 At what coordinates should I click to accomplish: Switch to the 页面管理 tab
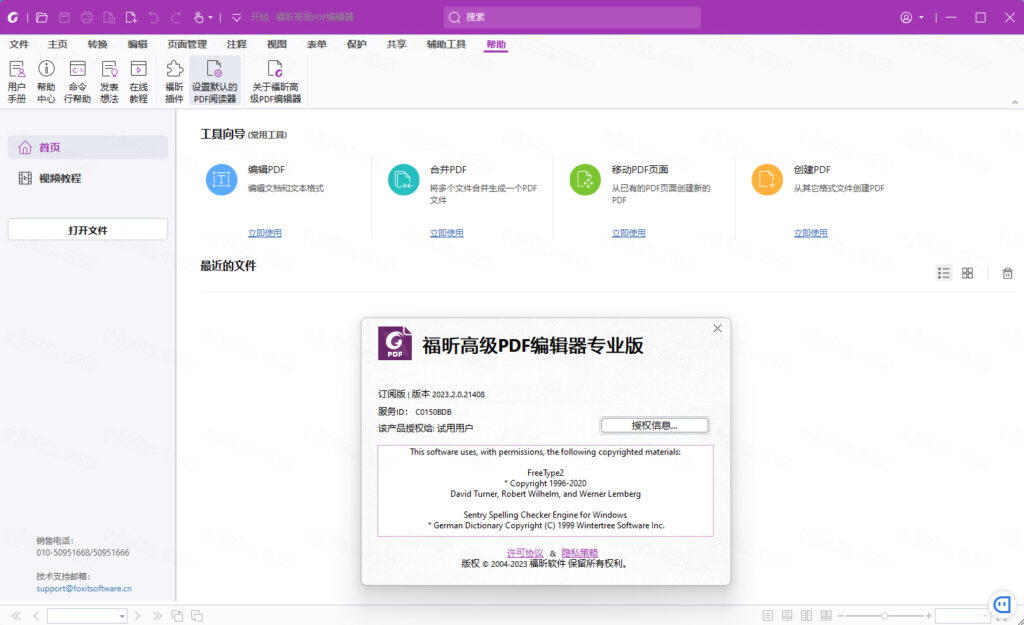click(x=187, y=44)
